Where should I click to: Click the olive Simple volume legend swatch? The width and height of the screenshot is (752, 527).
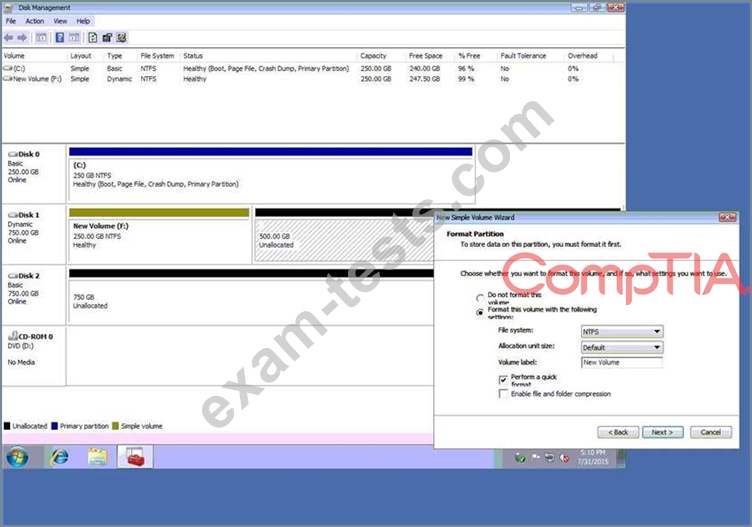point(115,426)
